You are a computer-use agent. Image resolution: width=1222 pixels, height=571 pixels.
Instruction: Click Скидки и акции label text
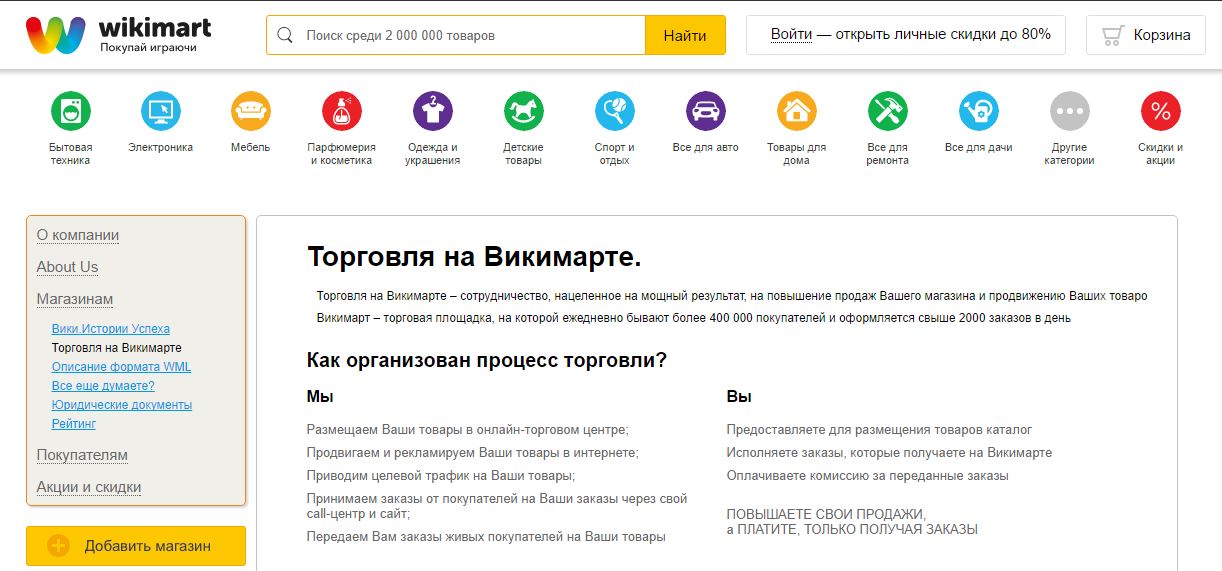[1160, 154]
